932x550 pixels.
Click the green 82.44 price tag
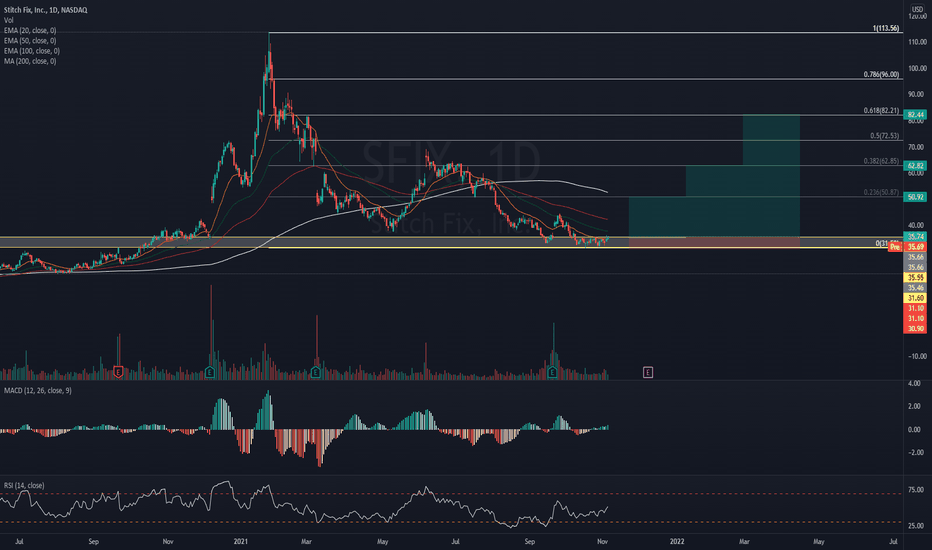pyautogui.click(x=915, y=115)
